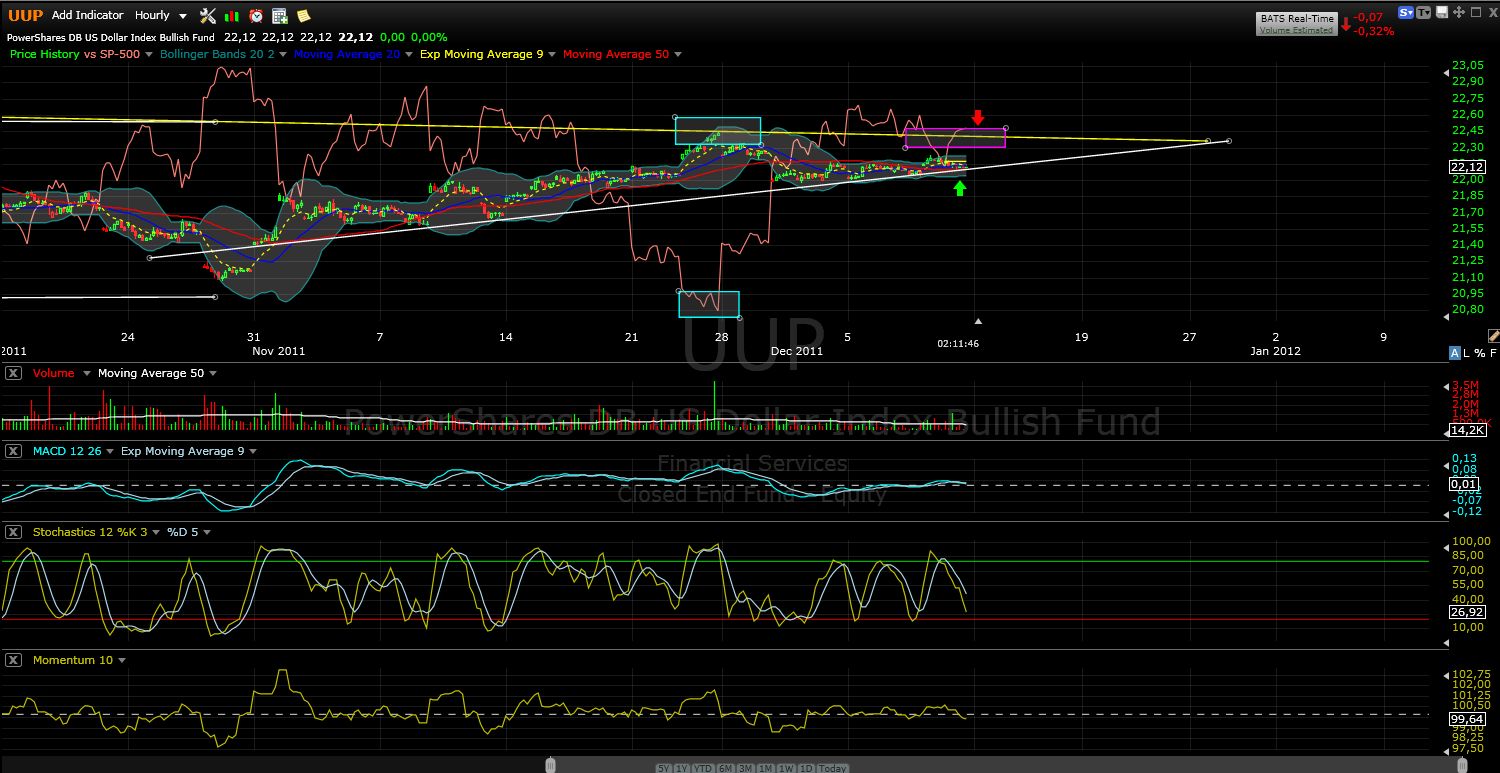Click the current time marker triangle

(979, 321)
